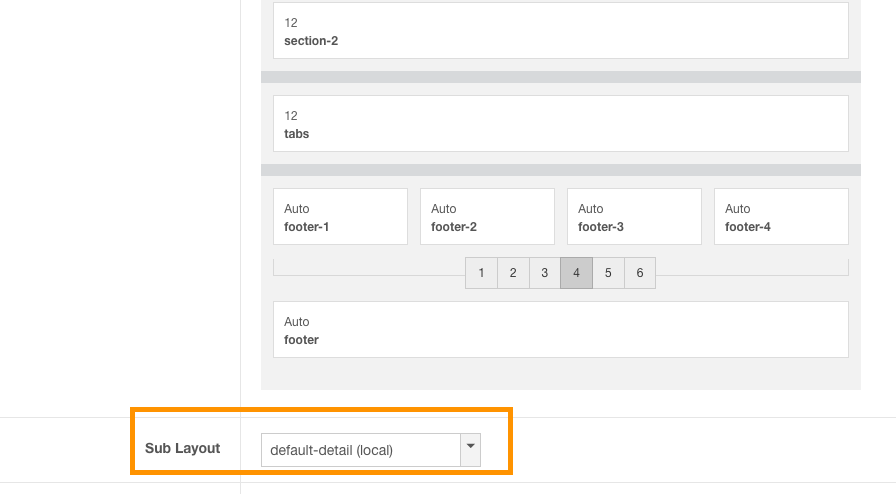This screenshot has width=896, height=494.
Task: Pick 6 columns for footer row
Action: click(x=639, y=273)
